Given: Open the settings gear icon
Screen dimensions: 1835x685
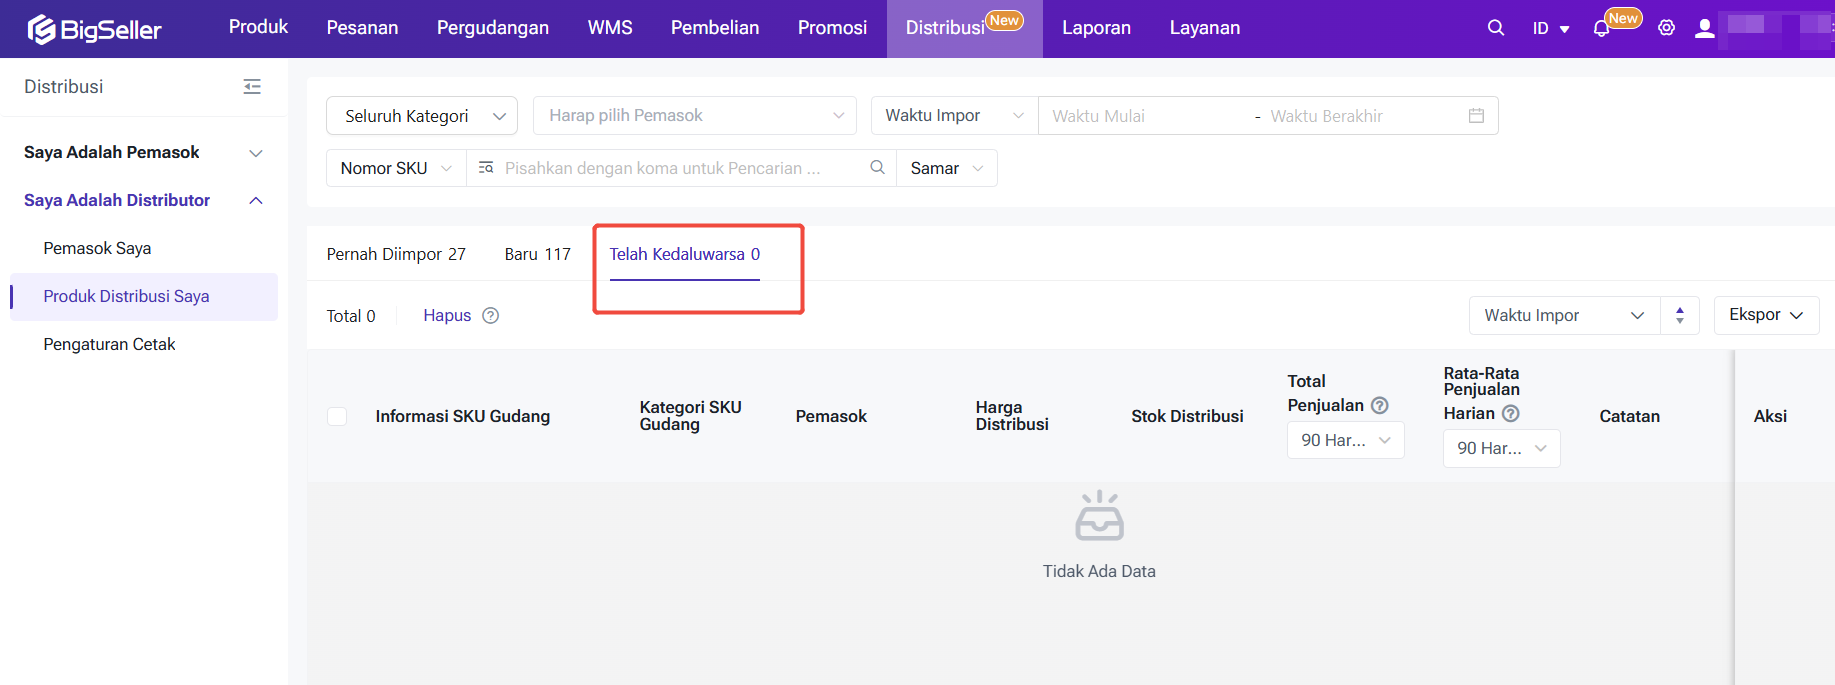Looking at the screenshot, I should 1666,28.
